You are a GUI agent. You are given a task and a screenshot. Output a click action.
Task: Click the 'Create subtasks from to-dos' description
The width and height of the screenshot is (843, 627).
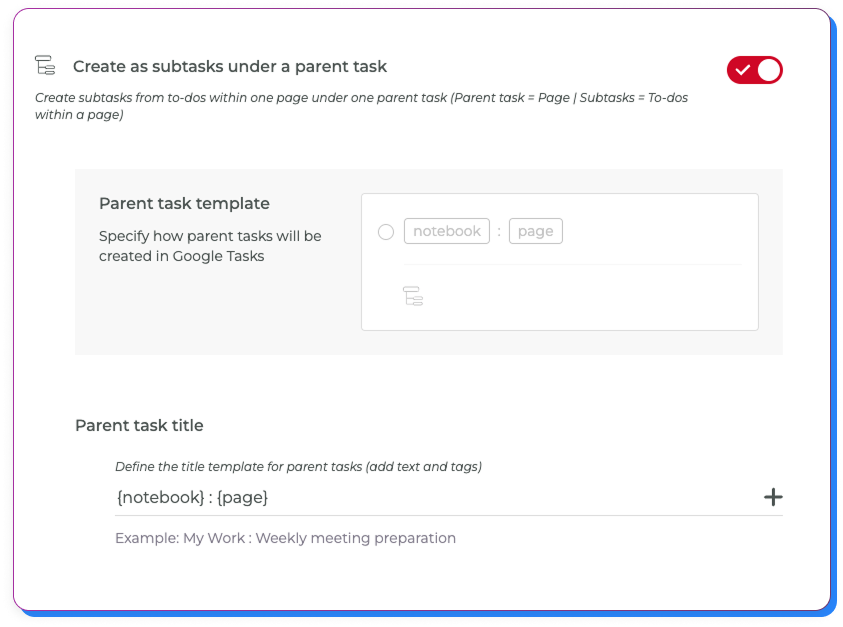361,106
